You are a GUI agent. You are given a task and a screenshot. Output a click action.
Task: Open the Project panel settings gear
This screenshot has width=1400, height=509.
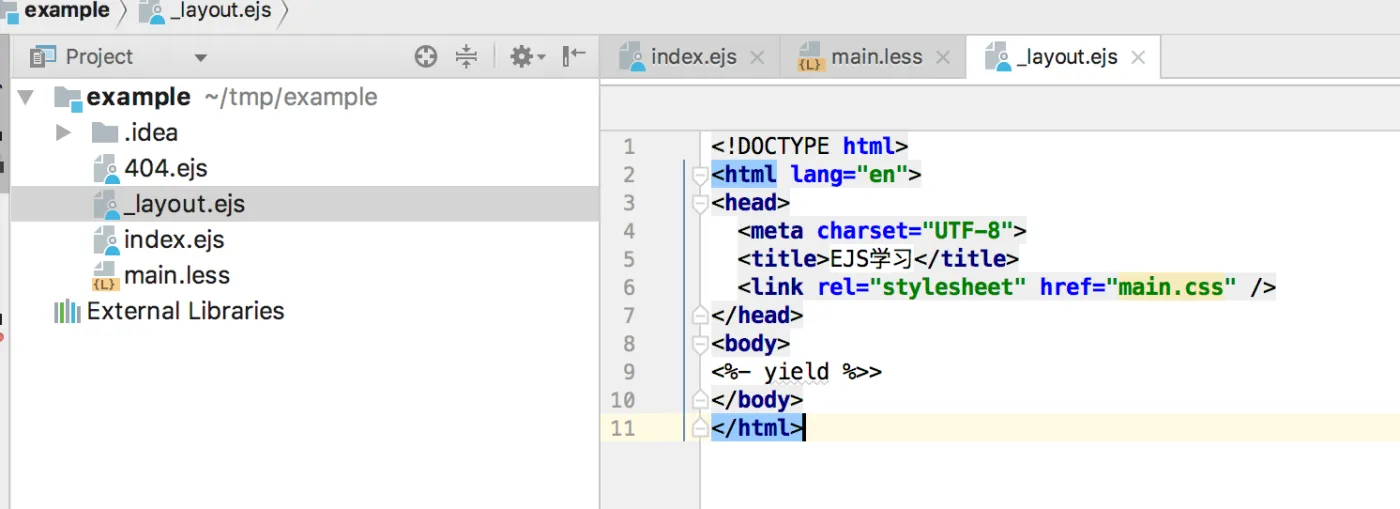522,57
